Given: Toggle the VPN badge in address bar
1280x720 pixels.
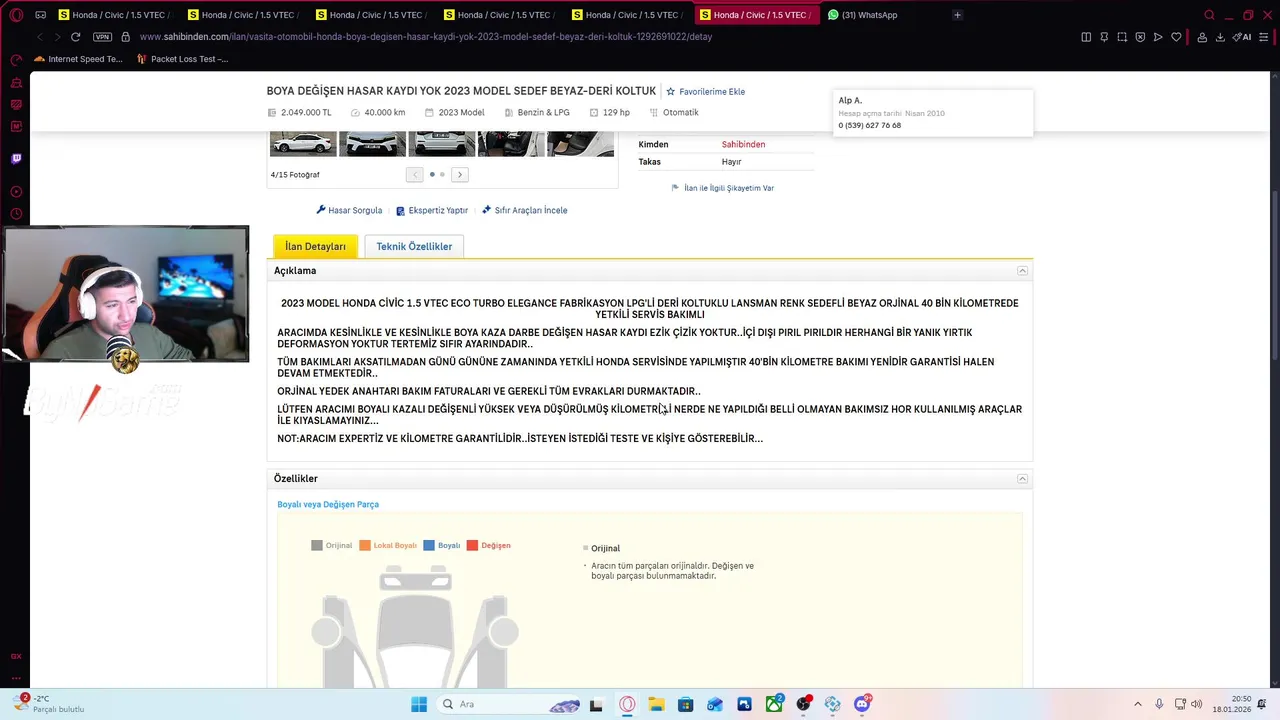Looking at the screenshot, I should [x=102, y=37].
